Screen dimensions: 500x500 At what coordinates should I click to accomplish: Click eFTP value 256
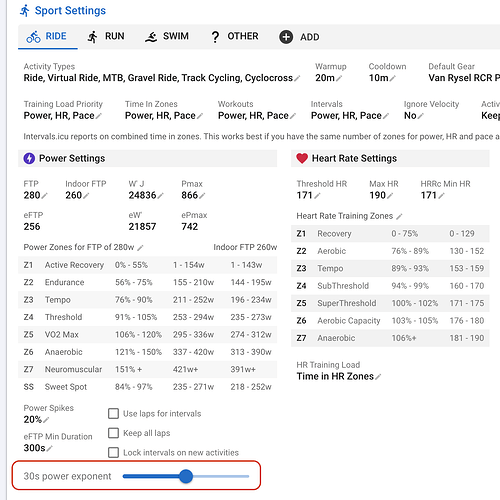pyautogui.click(x=32, y=227)
